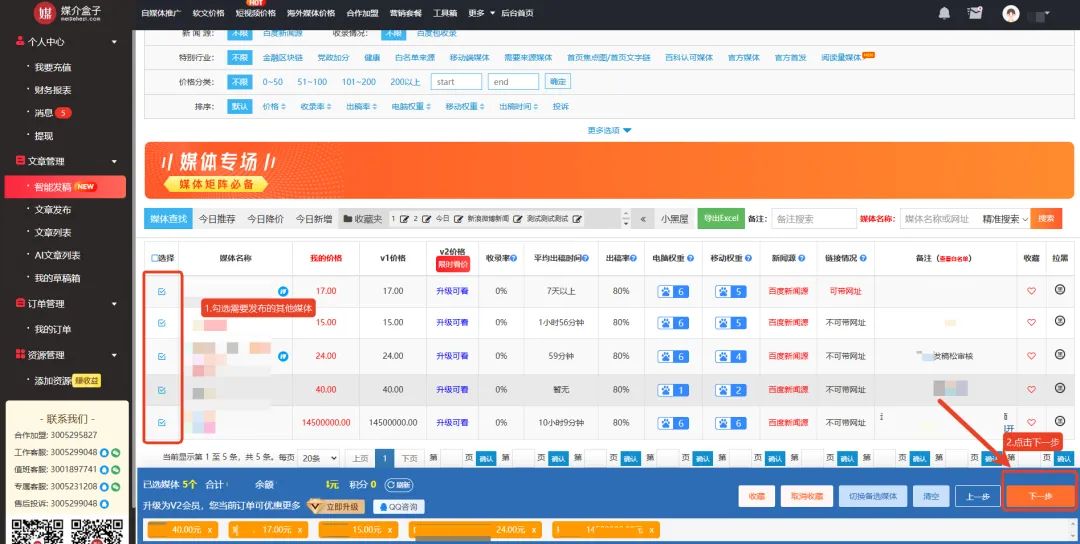Click the notification bell icon
The image size is (1080, 544).
coord(944,13)
